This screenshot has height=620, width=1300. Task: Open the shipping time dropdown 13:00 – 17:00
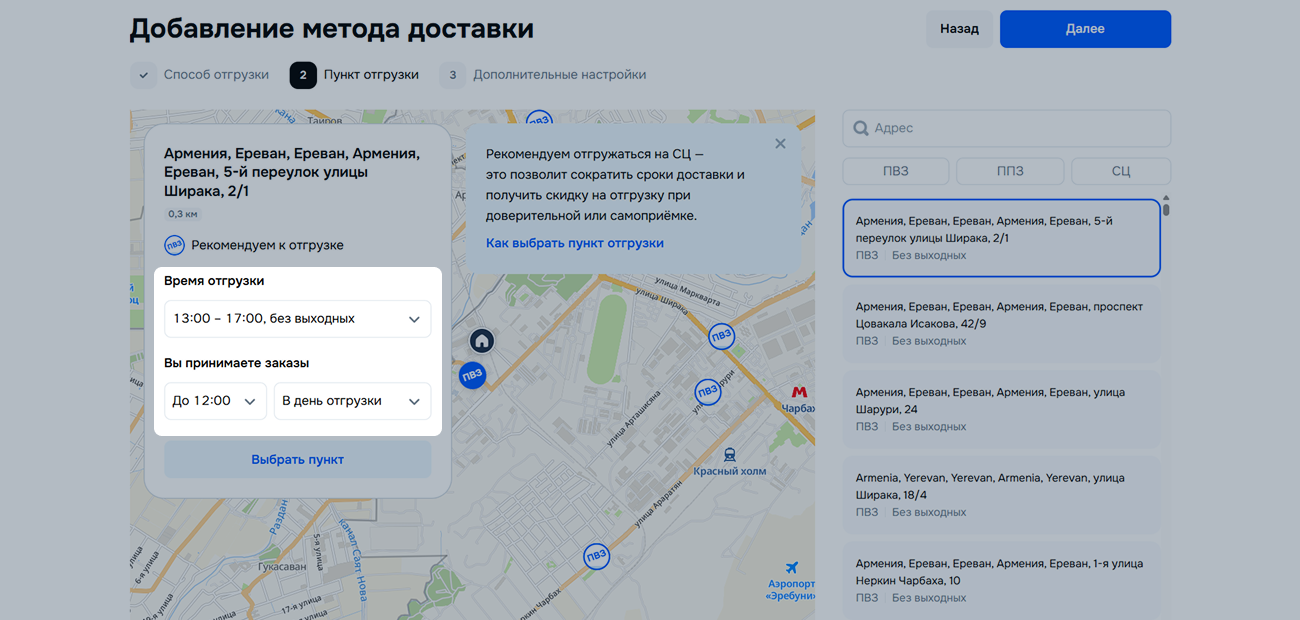[297, 319]
